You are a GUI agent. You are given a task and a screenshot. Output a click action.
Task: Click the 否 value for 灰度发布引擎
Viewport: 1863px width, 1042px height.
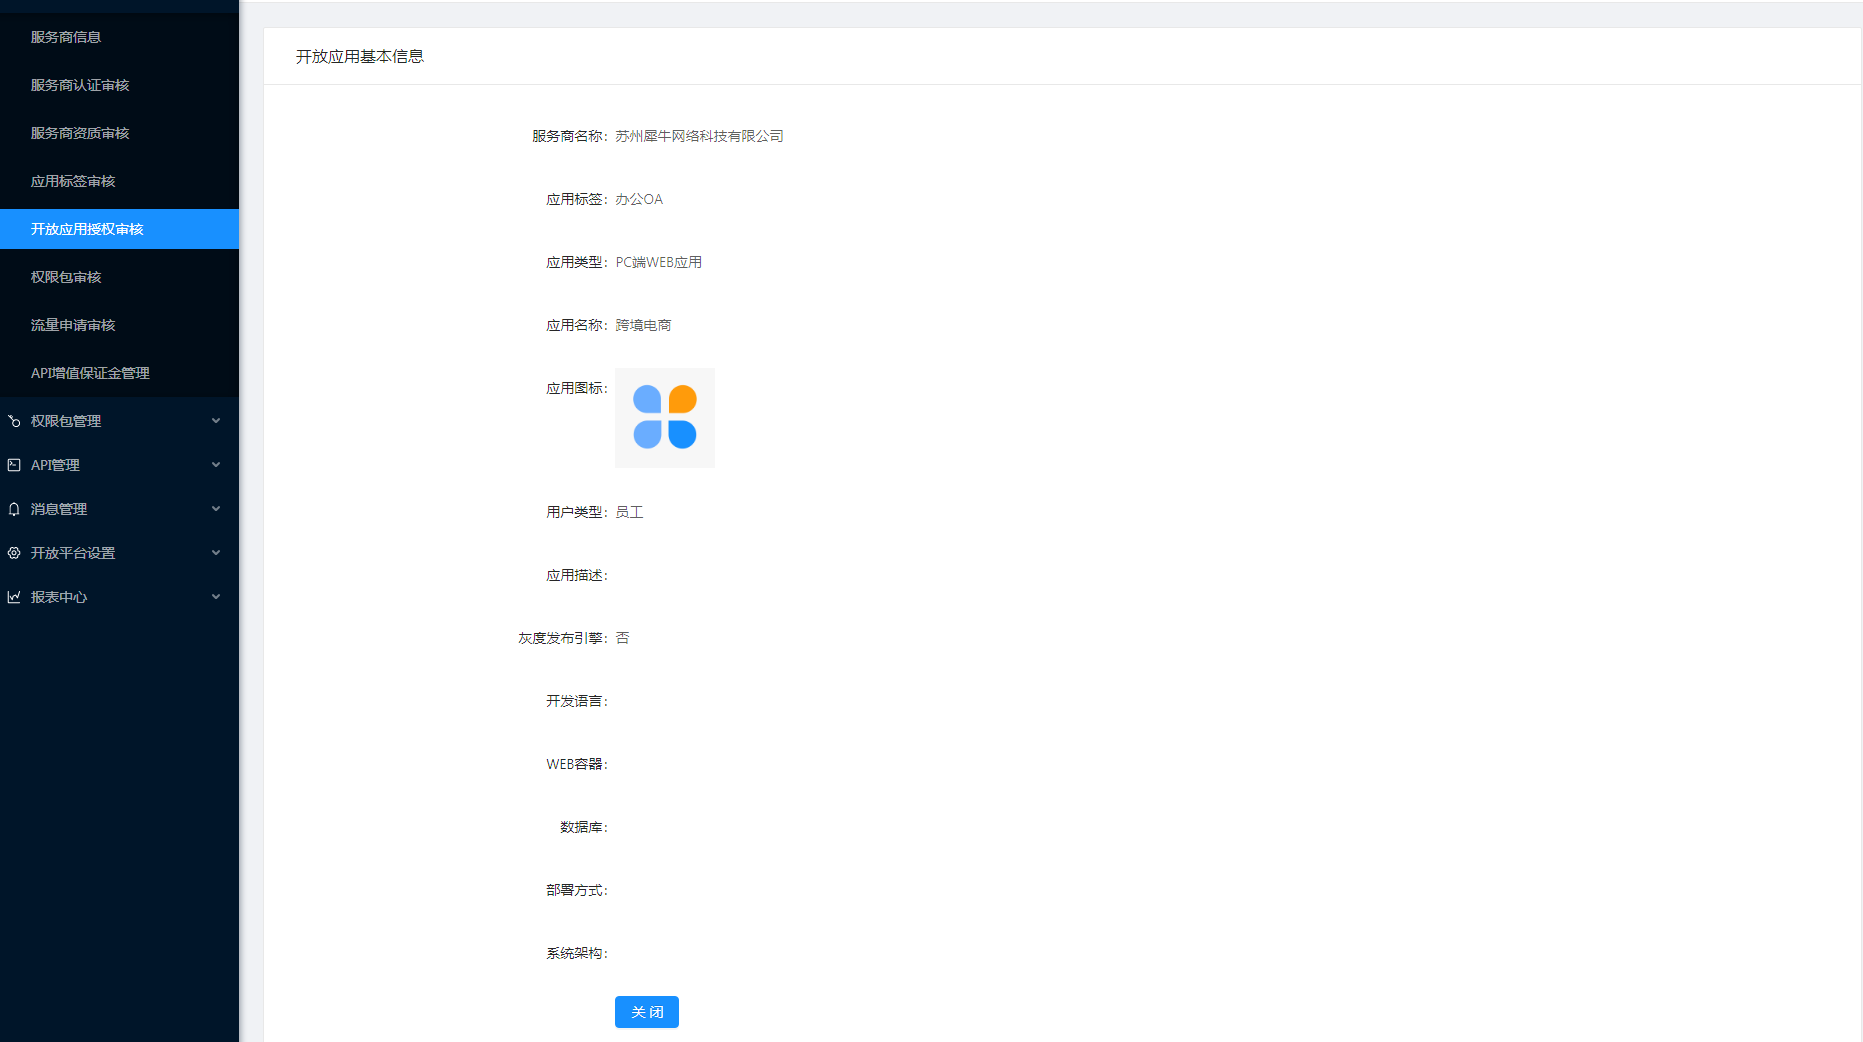pos(622,638)
